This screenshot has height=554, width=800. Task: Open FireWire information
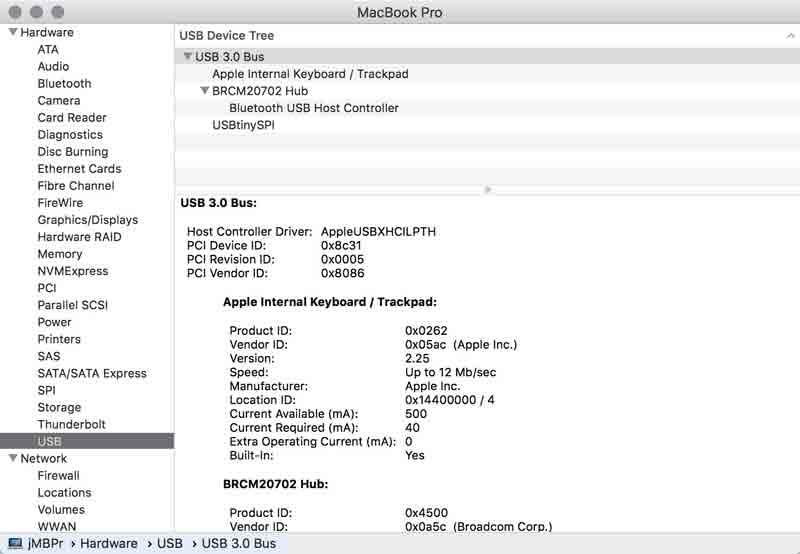[x=60, y=203]
